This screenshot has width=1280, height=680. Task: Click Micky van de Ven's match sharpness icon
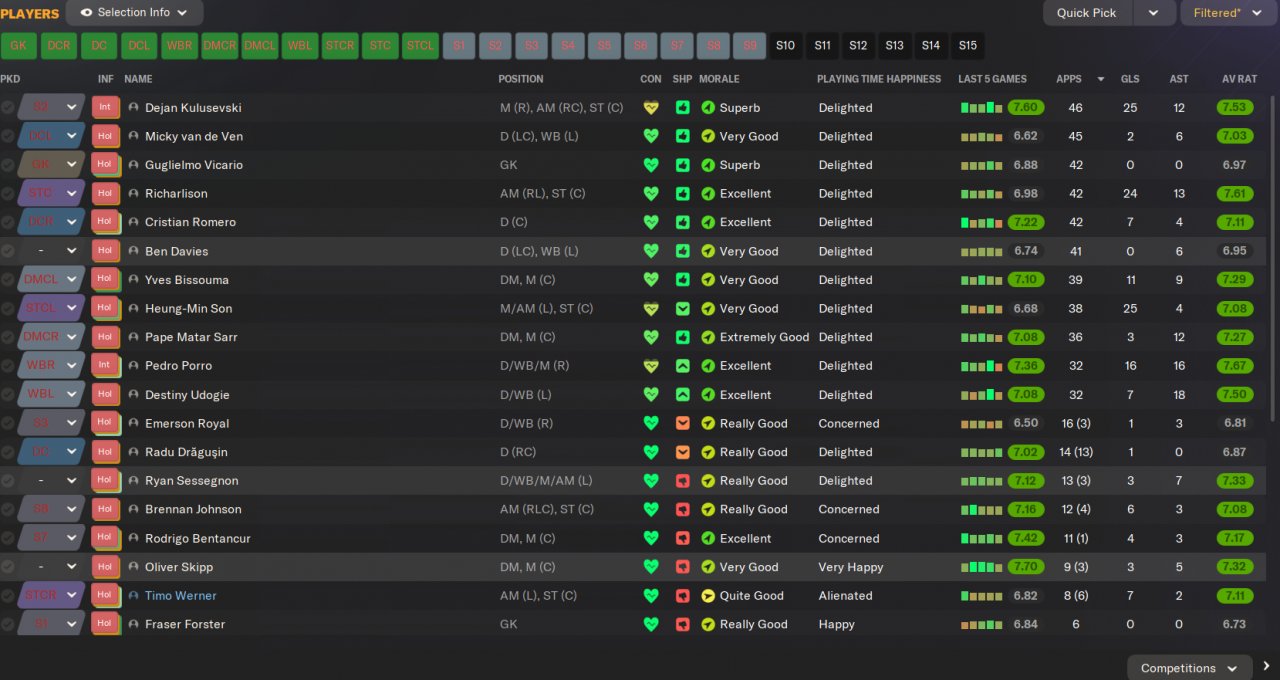[x=683, y=136]
